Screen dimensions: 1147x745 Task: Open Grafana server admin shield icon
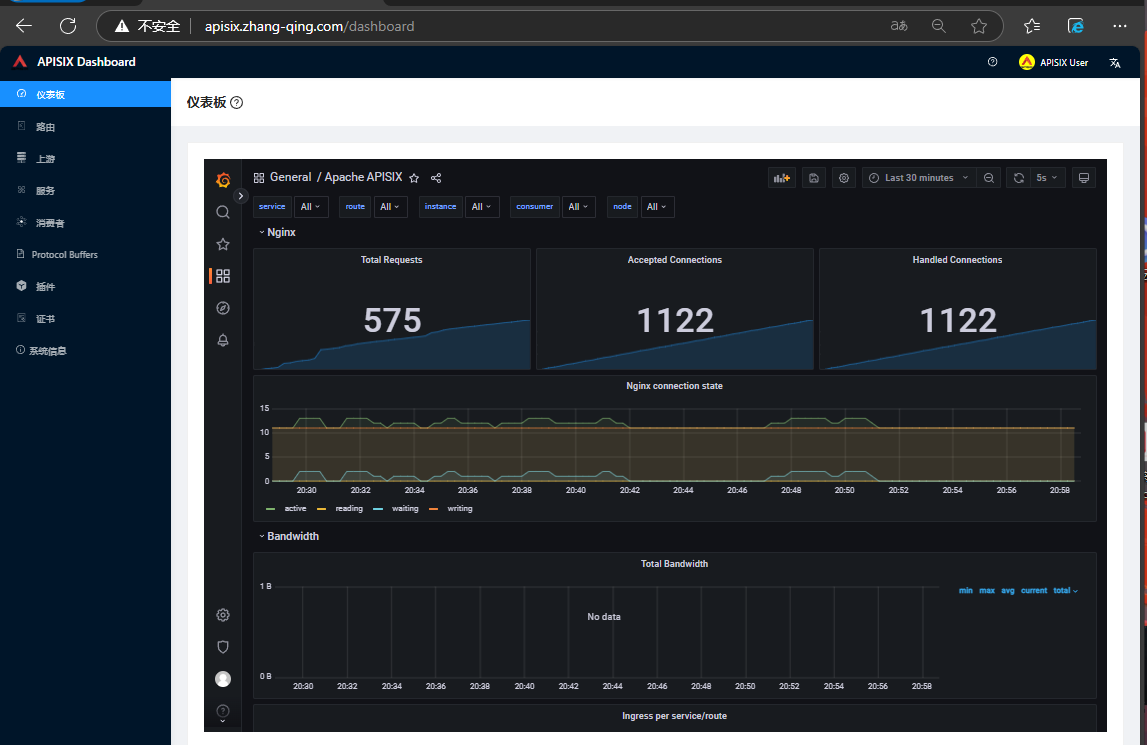[x=223, y=647]
